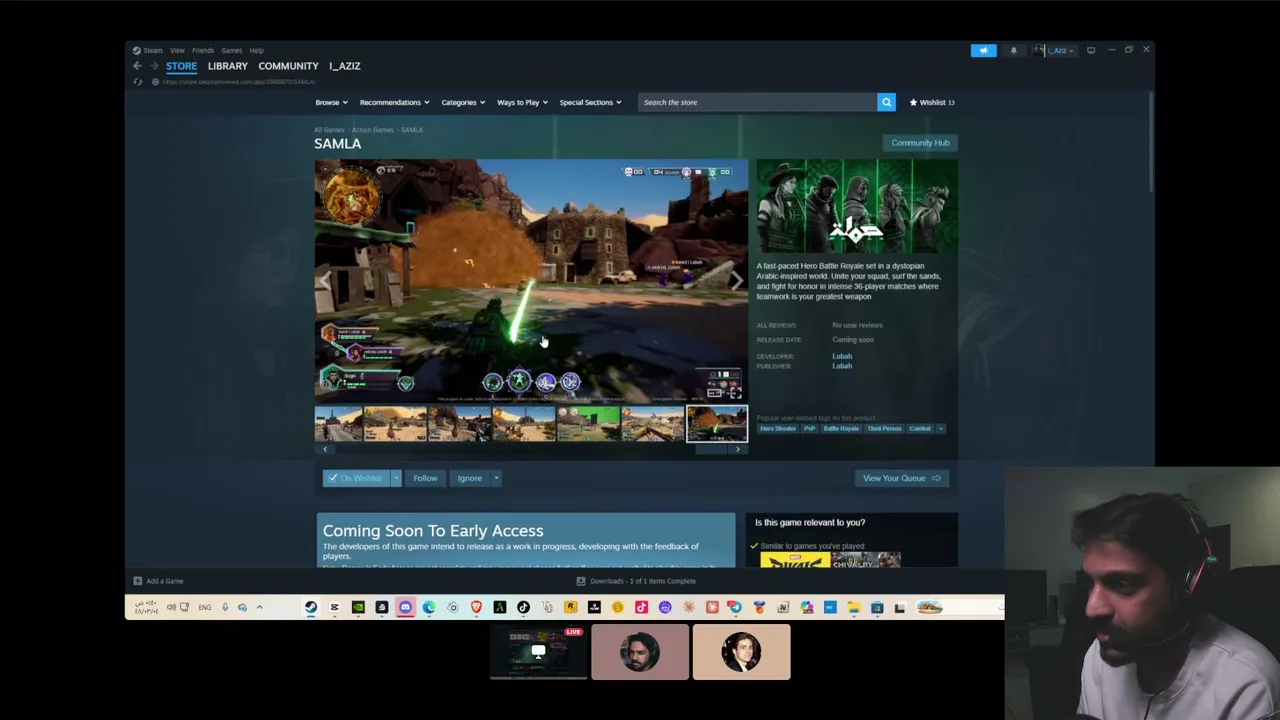The width and height of the screenshot is (1280, 720).
Task: Open the Action Games breadcrumb
Action: coord(372,130)
